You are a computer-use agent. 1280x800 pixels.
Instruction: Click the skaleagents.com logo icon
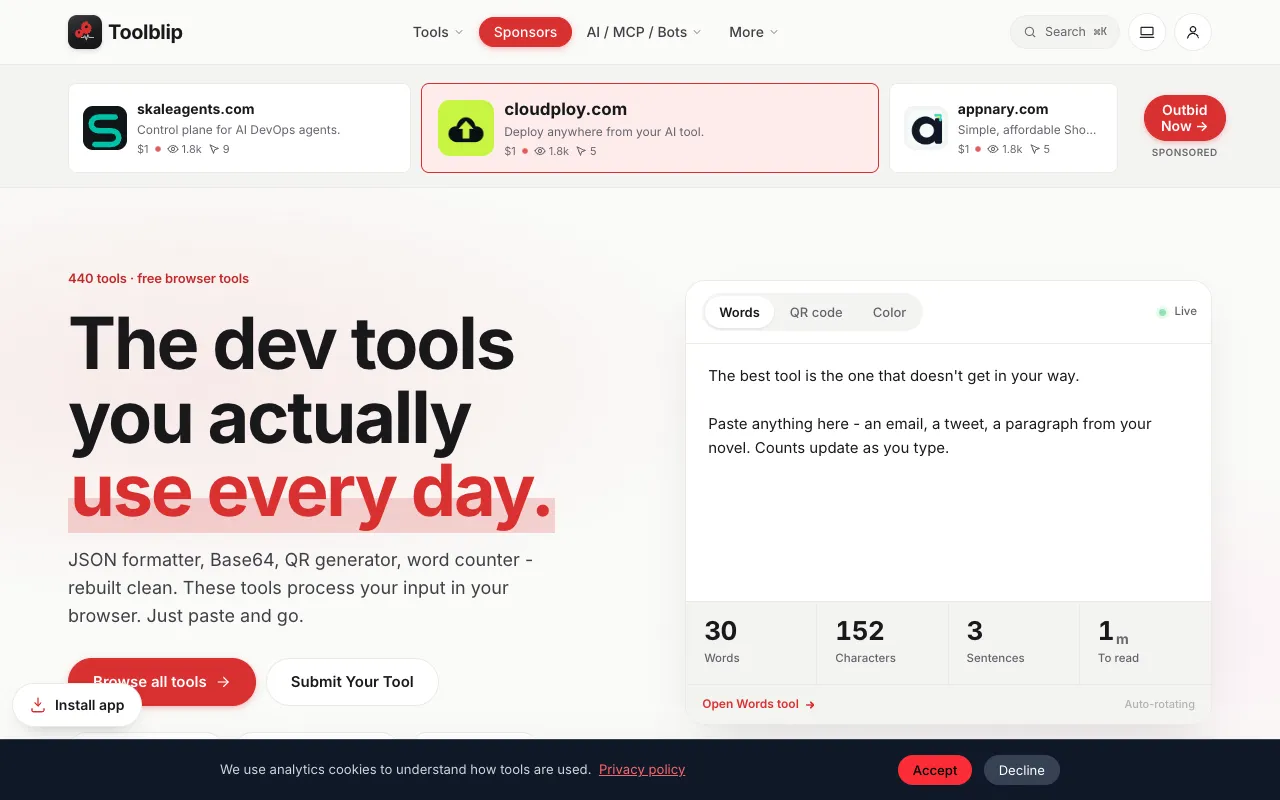tap(105, 128)
